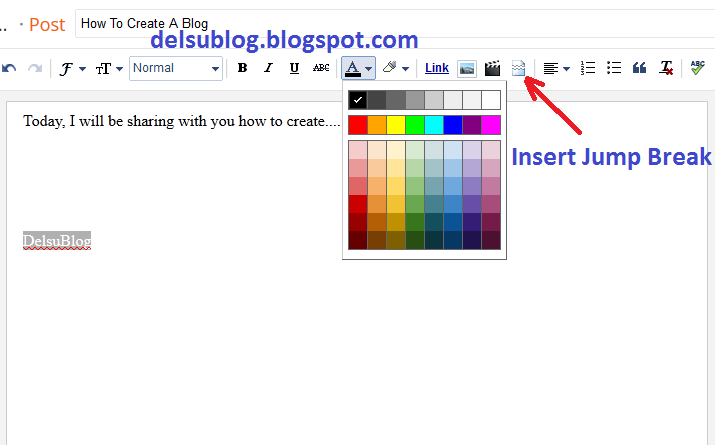
Task: Toggle strikethrough formatting
Action: pyautogui.click(x=320, y=68)
